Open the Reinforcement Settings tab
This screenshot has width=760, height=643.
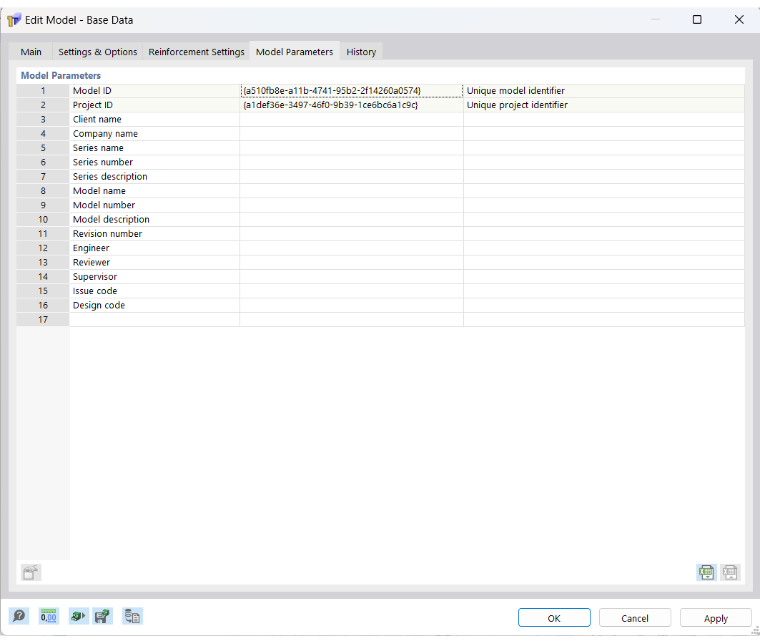[x=196, y=52]
